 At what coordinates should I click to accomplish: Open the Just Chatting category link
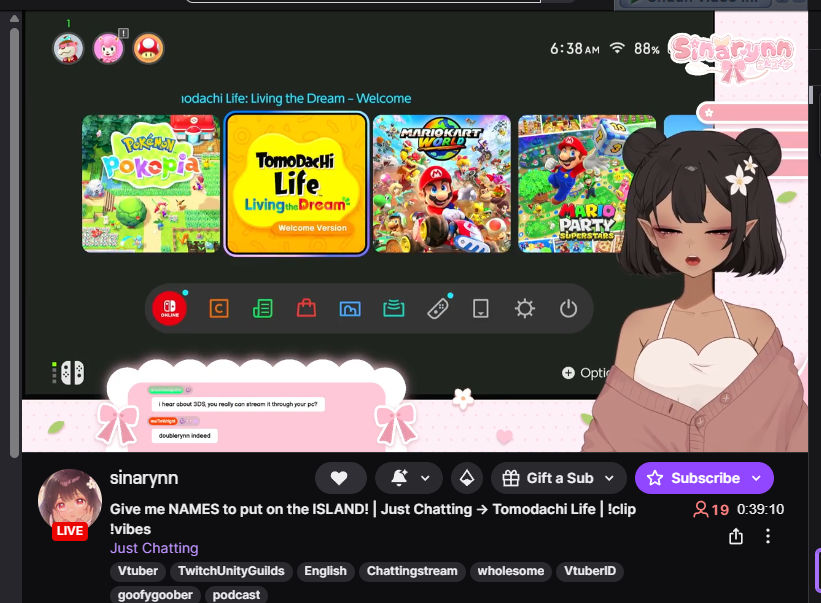pos(154,548)
